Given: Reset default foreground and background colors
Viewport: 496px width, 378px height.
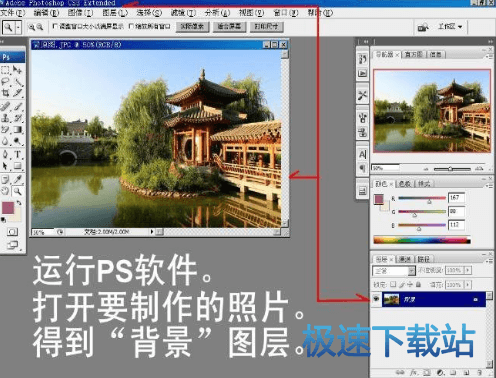Looking at the screenshot, I should tap(3, 220).
